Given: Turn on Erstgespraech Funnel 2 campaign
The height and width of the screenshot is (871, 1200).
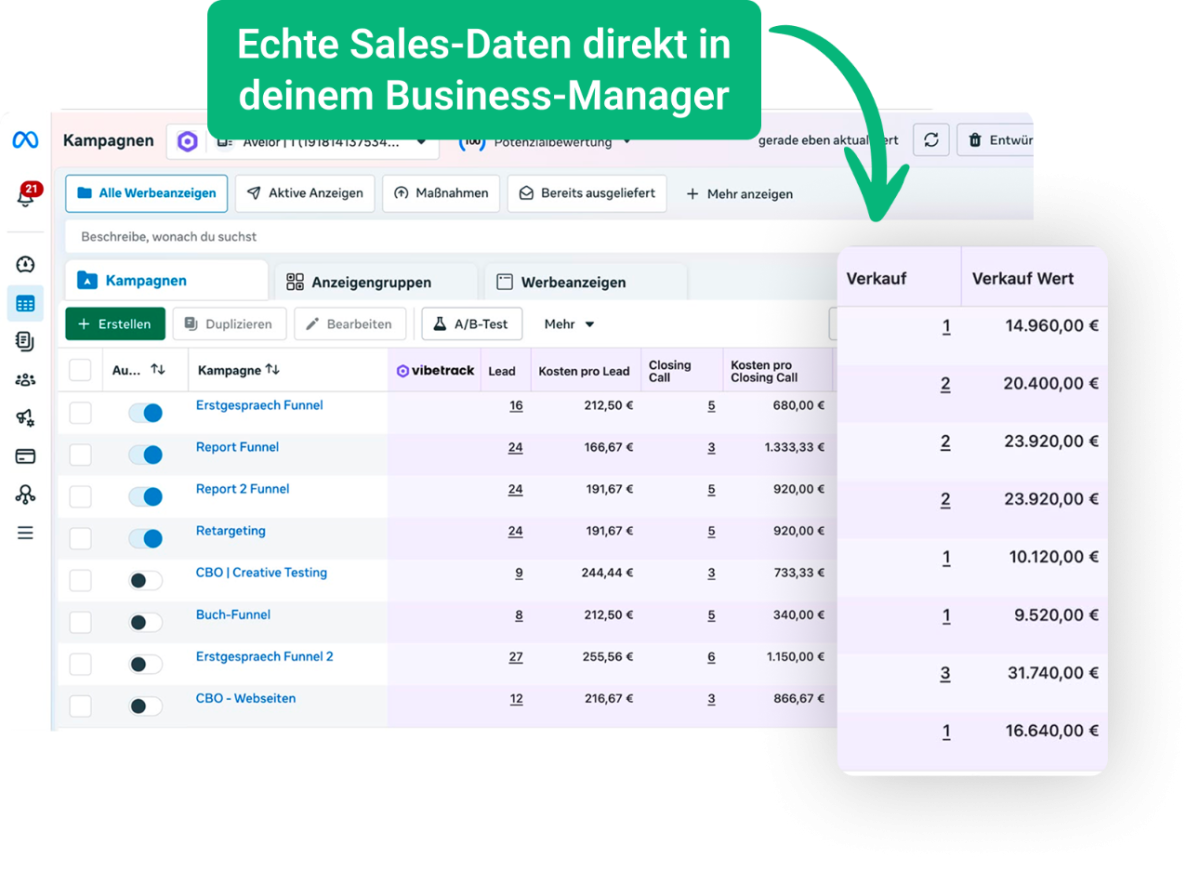Looking at the screenshot, I should pyautogui.click(x=145, y=665).
